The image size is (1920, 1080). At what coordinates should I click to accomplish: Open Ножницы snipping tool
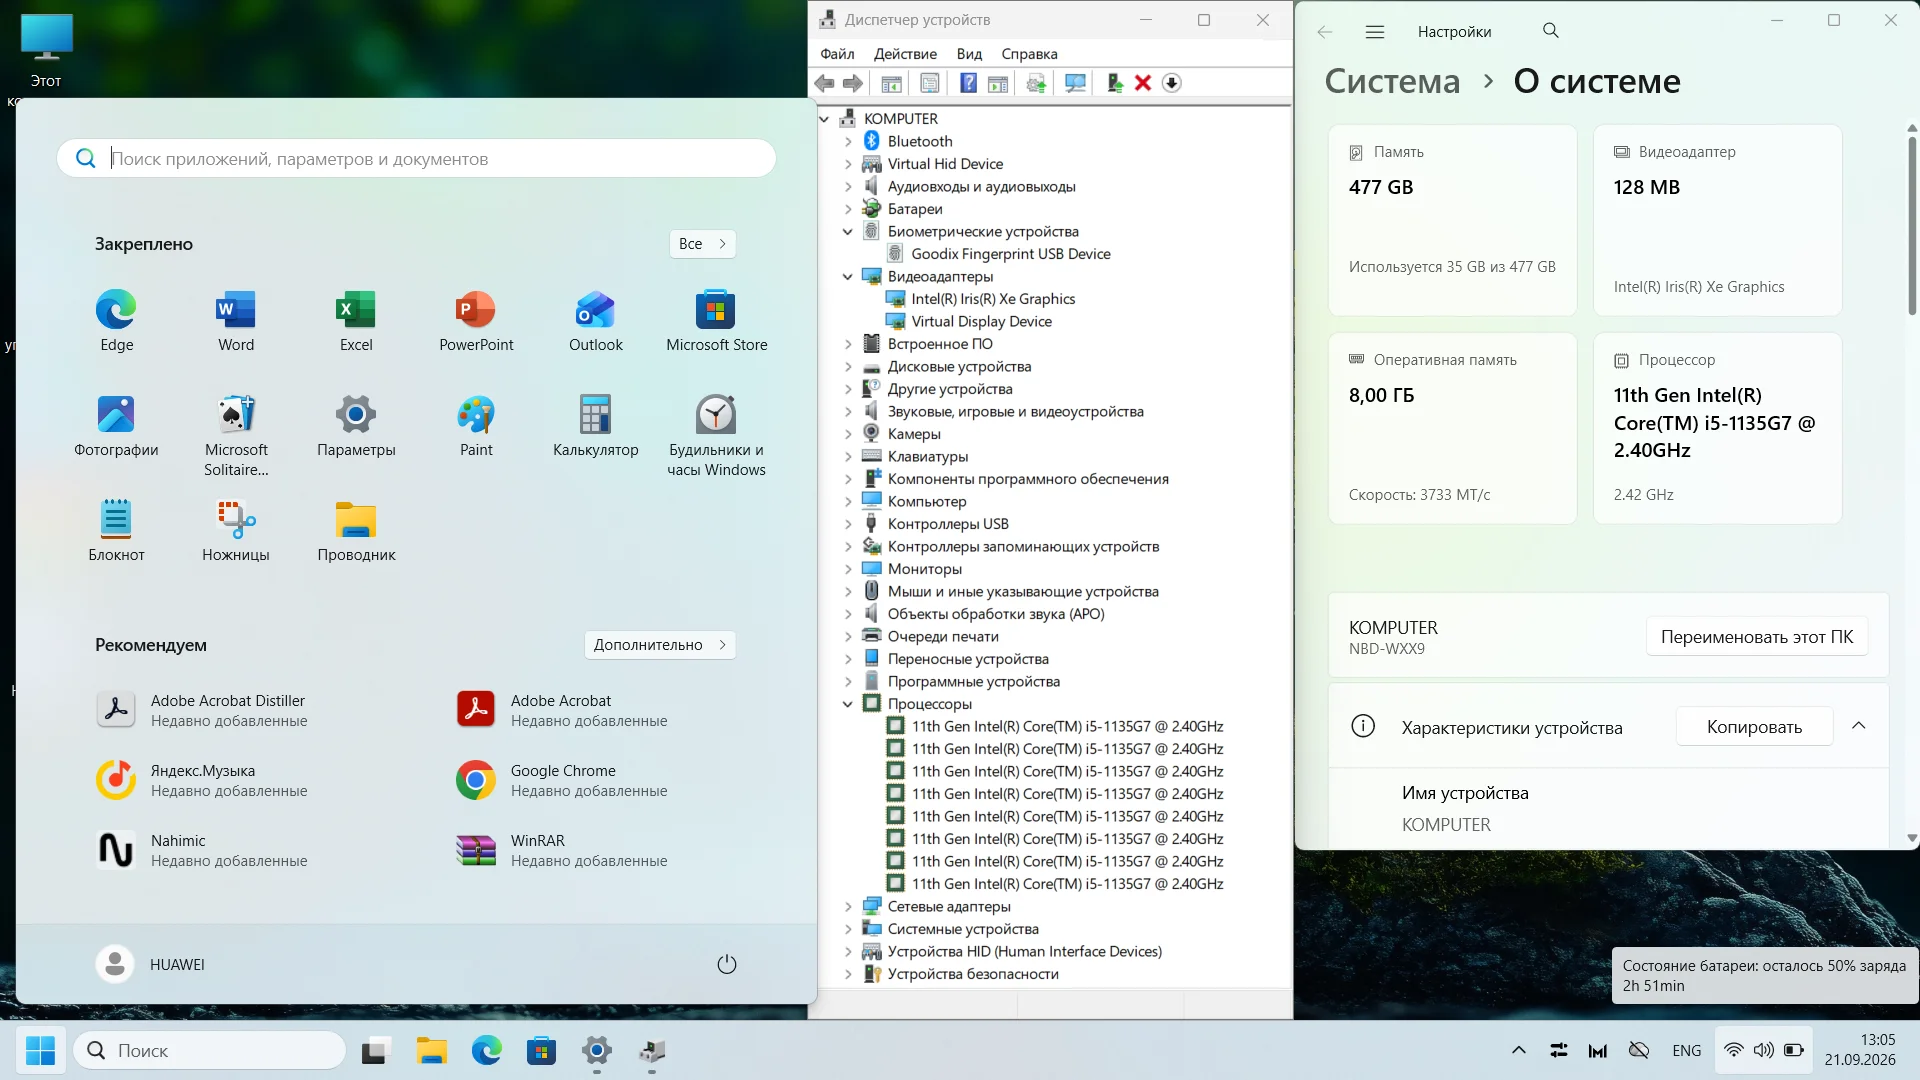coord(236,531)
